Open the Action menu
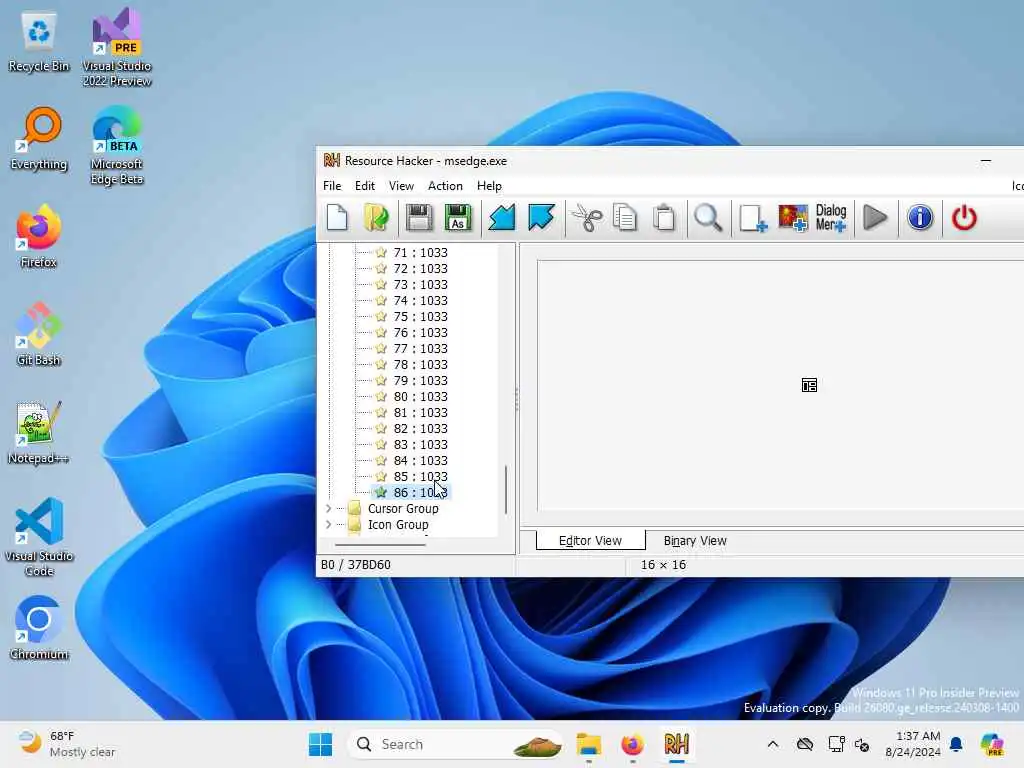1024x768 pixels. point(445,186)
